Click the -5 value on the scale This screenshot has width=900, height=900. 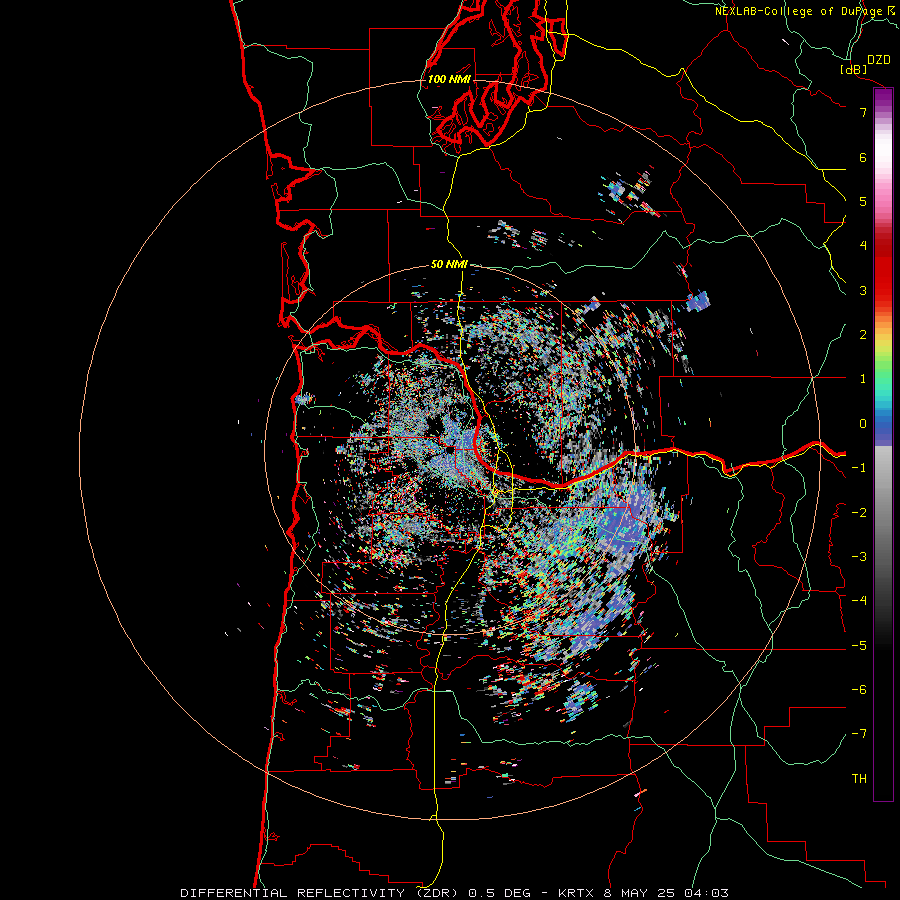[859, 645]
